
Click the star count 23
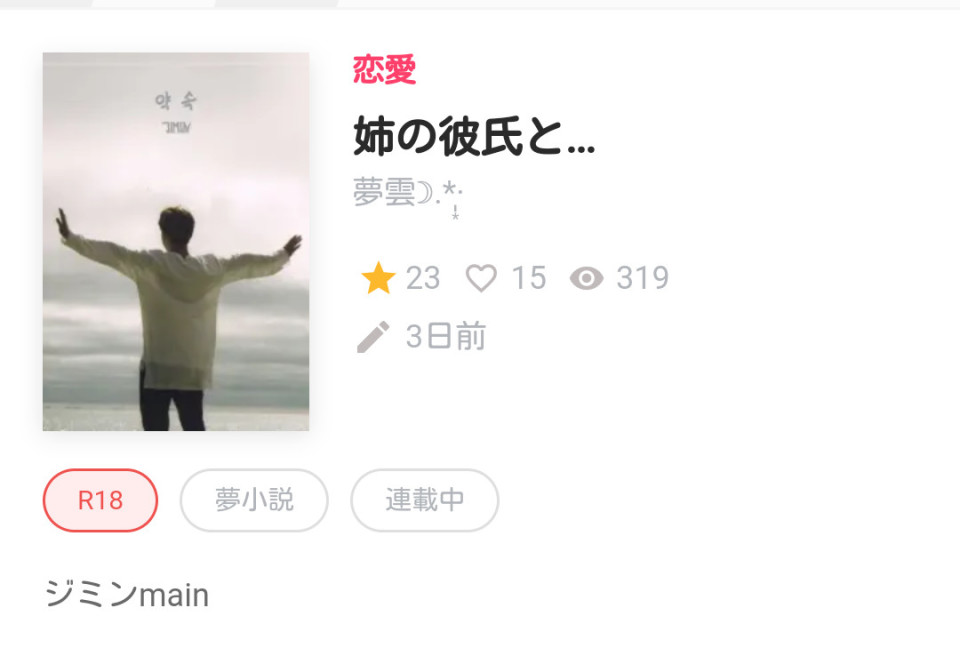423,278
